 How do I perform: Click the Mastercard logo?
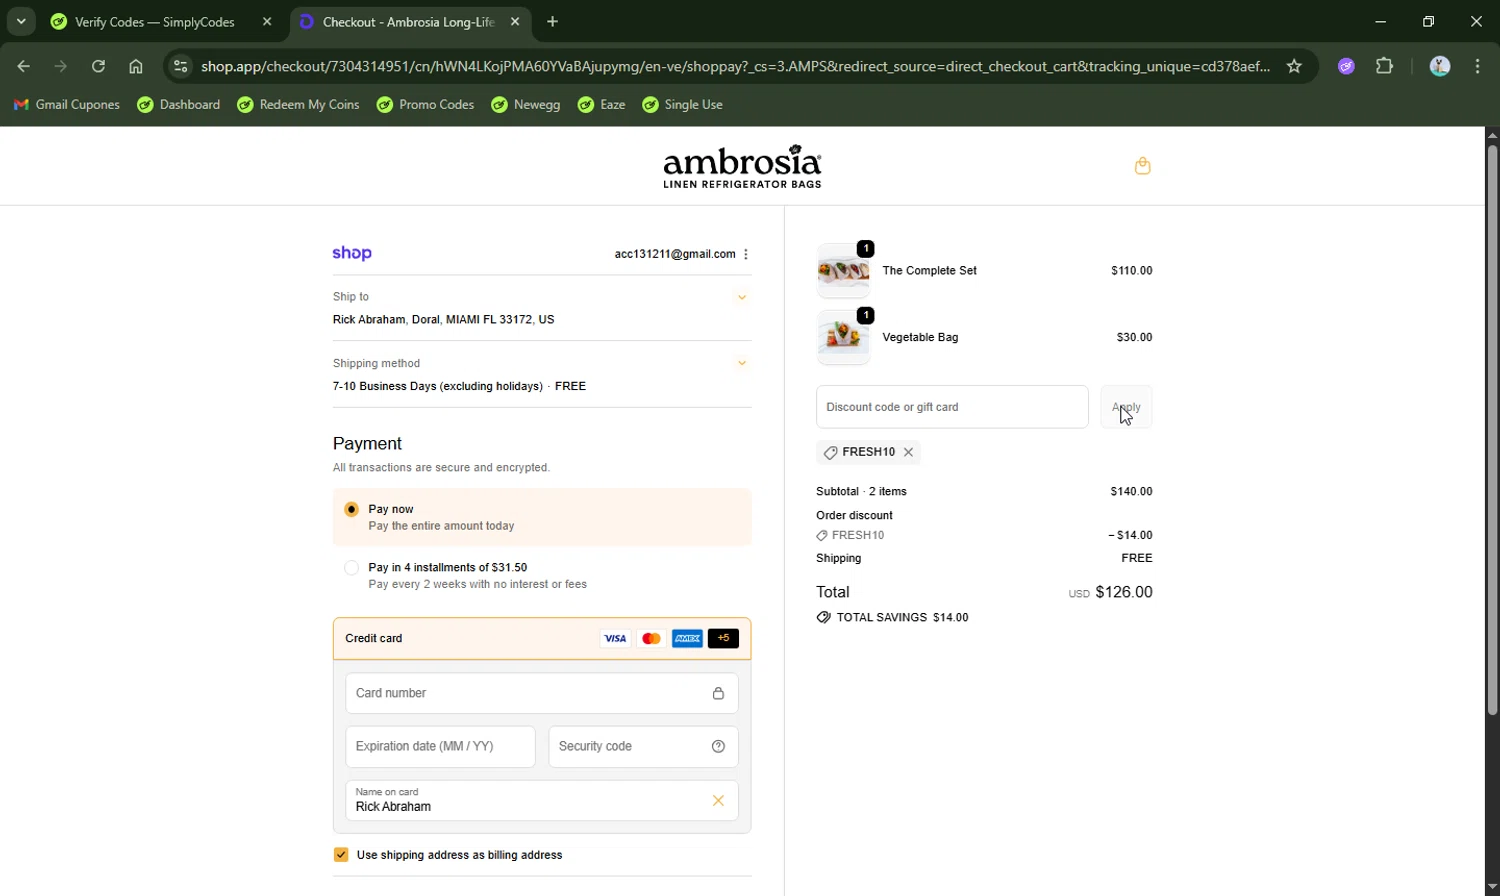coord(651,638)
